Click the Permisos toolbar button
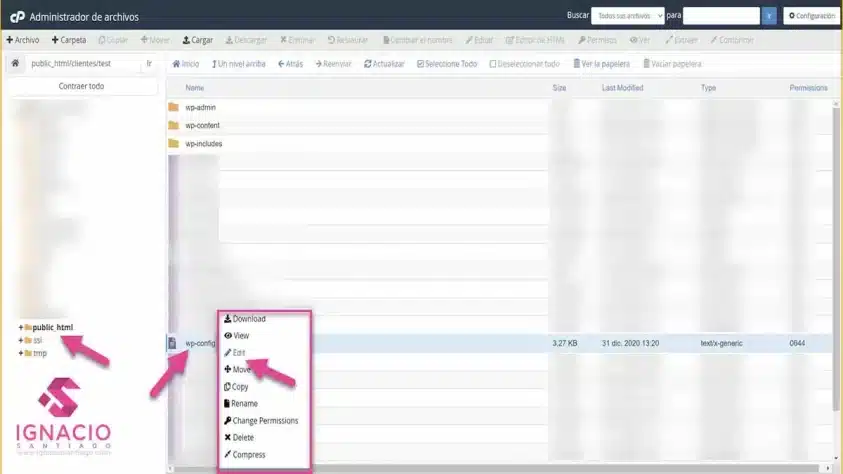Image resolution: width=843 pixels, height=474 pixels. point(597,40)
